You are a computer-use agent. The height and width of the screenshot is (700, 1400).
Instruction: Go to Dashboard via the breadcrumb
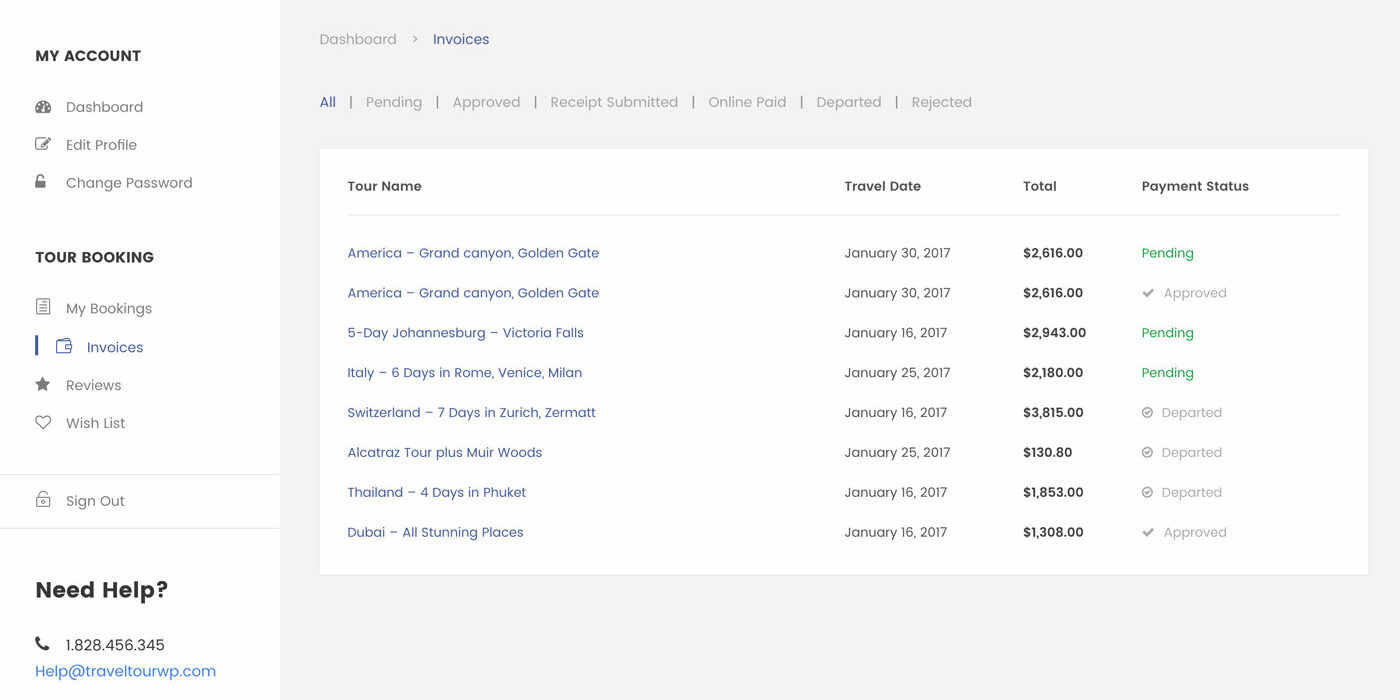coord(358,39)
